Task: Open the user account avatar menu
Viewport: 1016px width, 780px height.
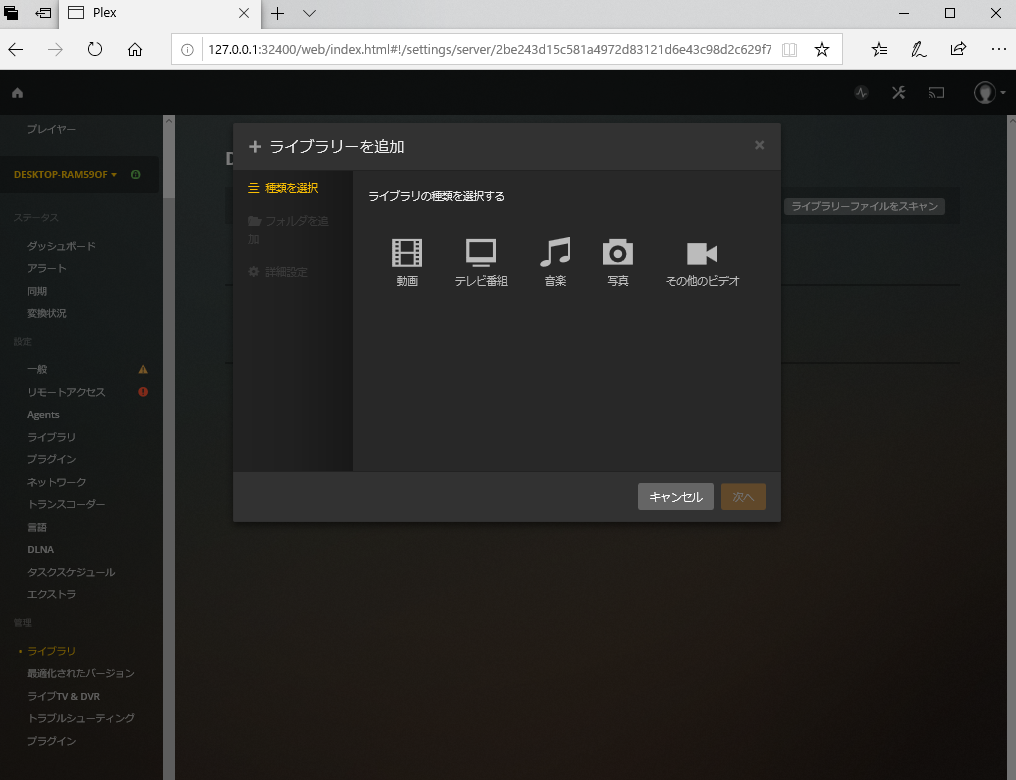Action: click(x=989, y=93)
